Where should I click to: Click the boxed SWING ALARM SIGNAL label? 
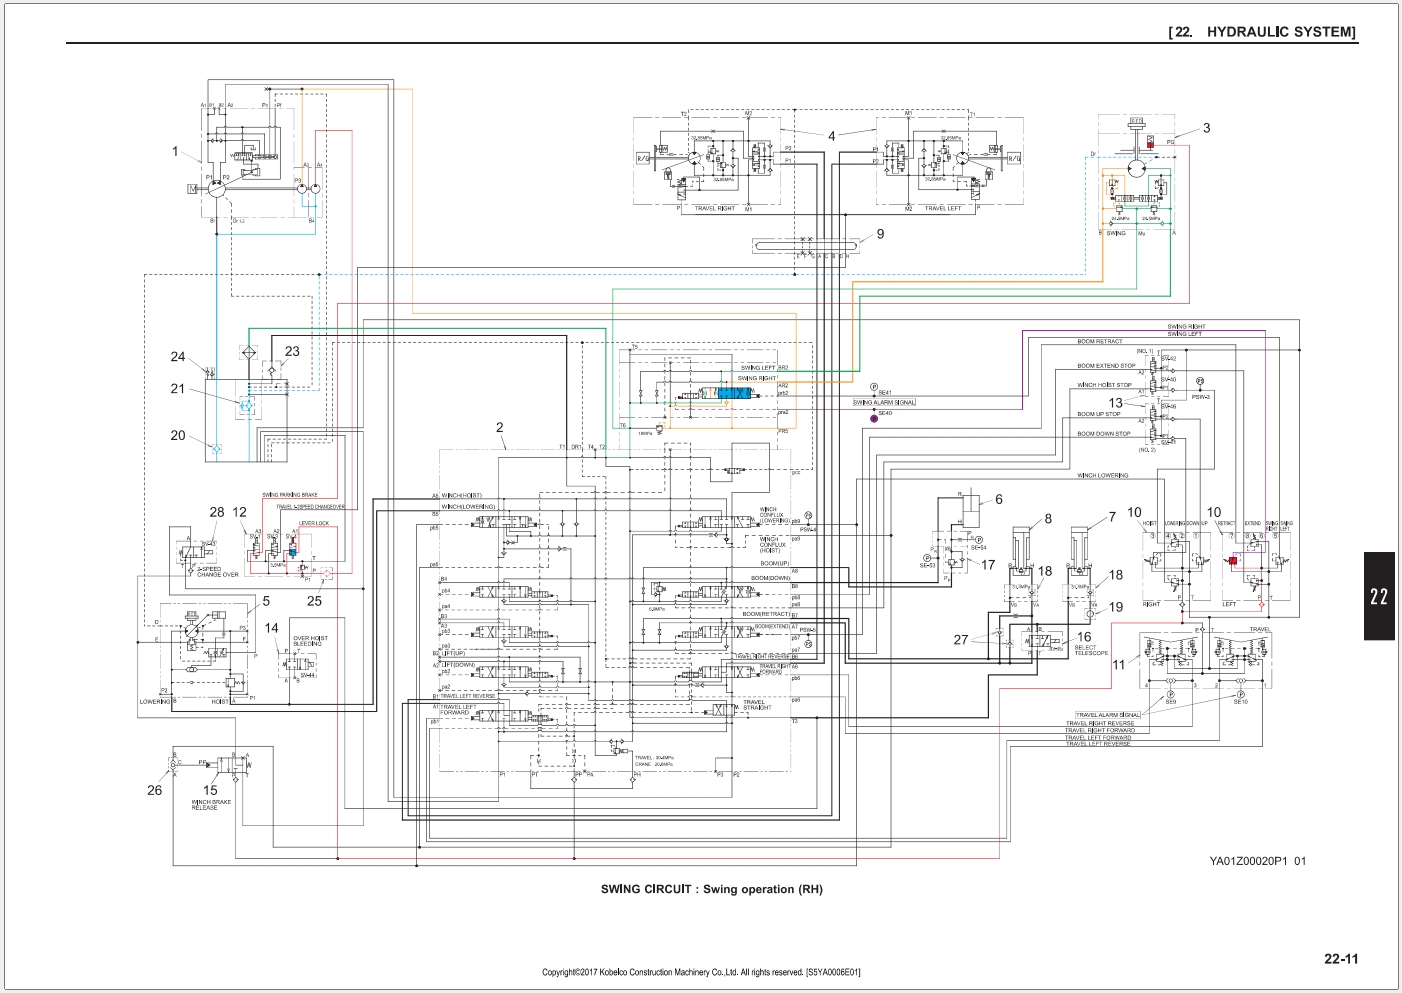click(x=884, y=403)
